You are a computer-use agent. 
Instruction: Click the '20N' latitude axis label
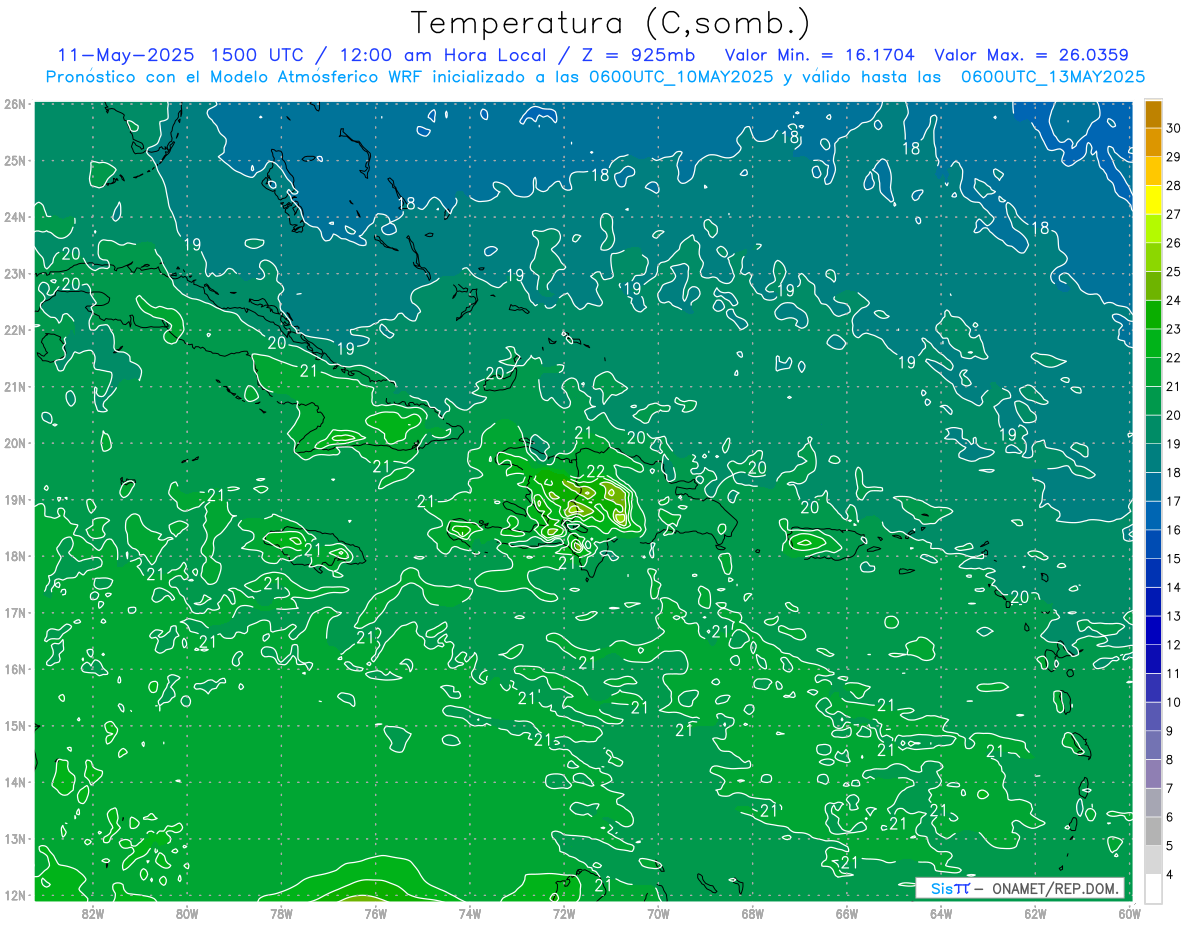[15, 443]
